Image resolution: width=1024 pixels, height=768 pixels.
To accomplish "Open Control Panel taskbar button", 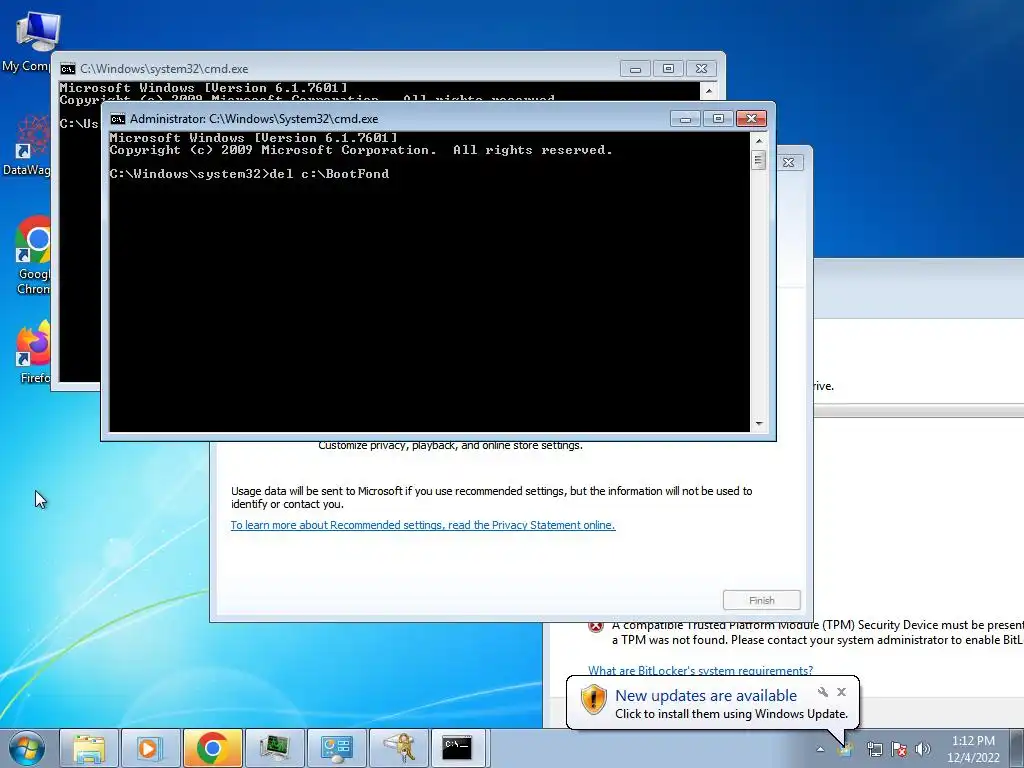I will click(x=336, y=748).
